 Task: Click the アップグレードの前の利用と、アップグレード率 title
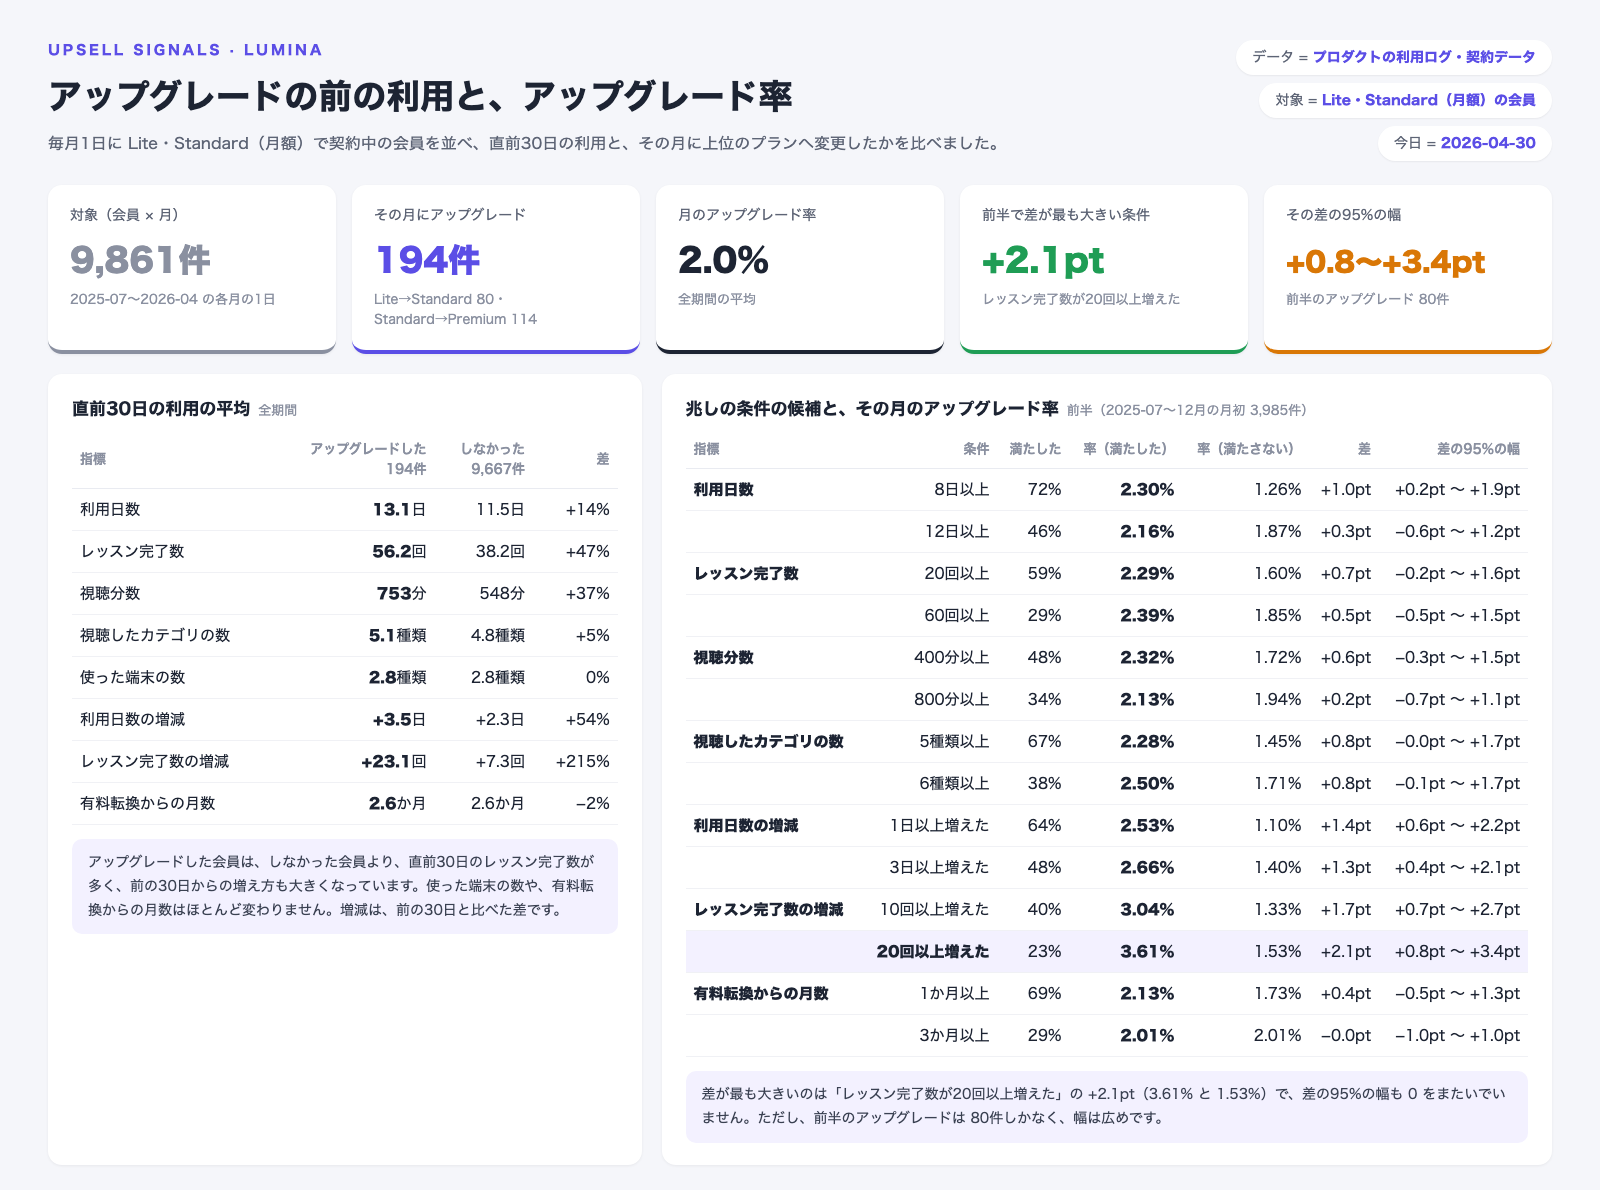tap(420, 96)
